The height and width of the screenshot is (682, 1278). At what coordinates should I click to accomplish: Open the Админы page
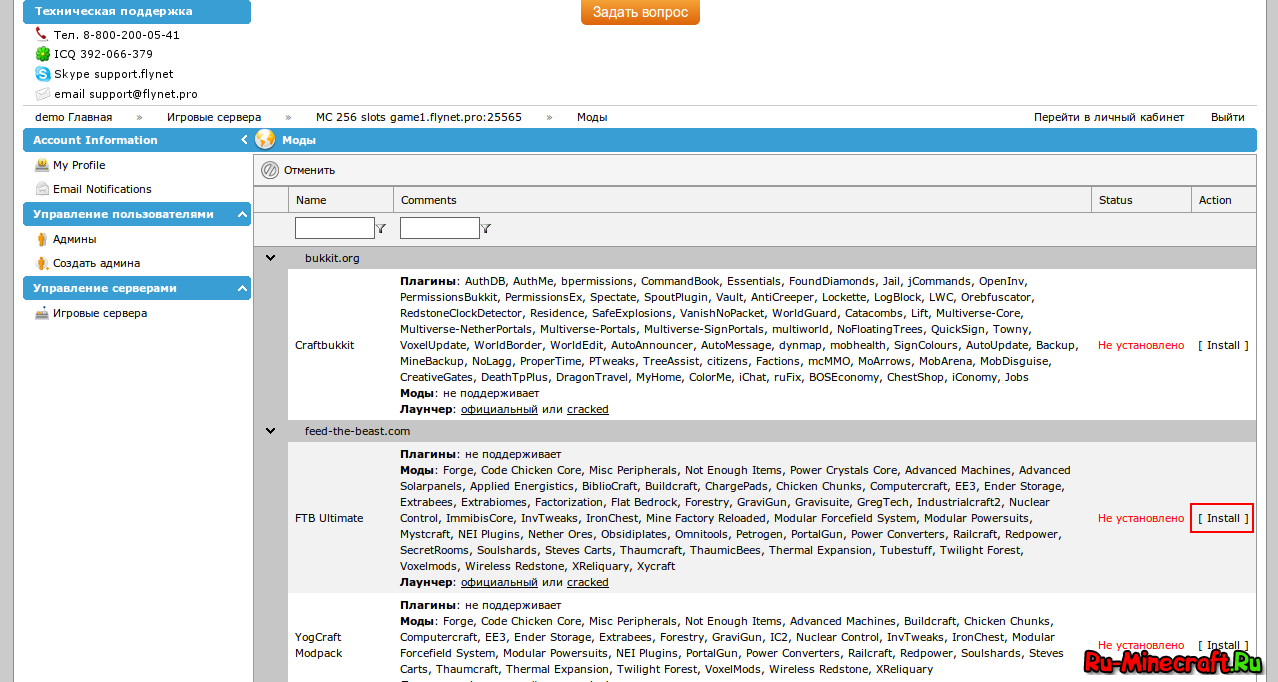75,239
